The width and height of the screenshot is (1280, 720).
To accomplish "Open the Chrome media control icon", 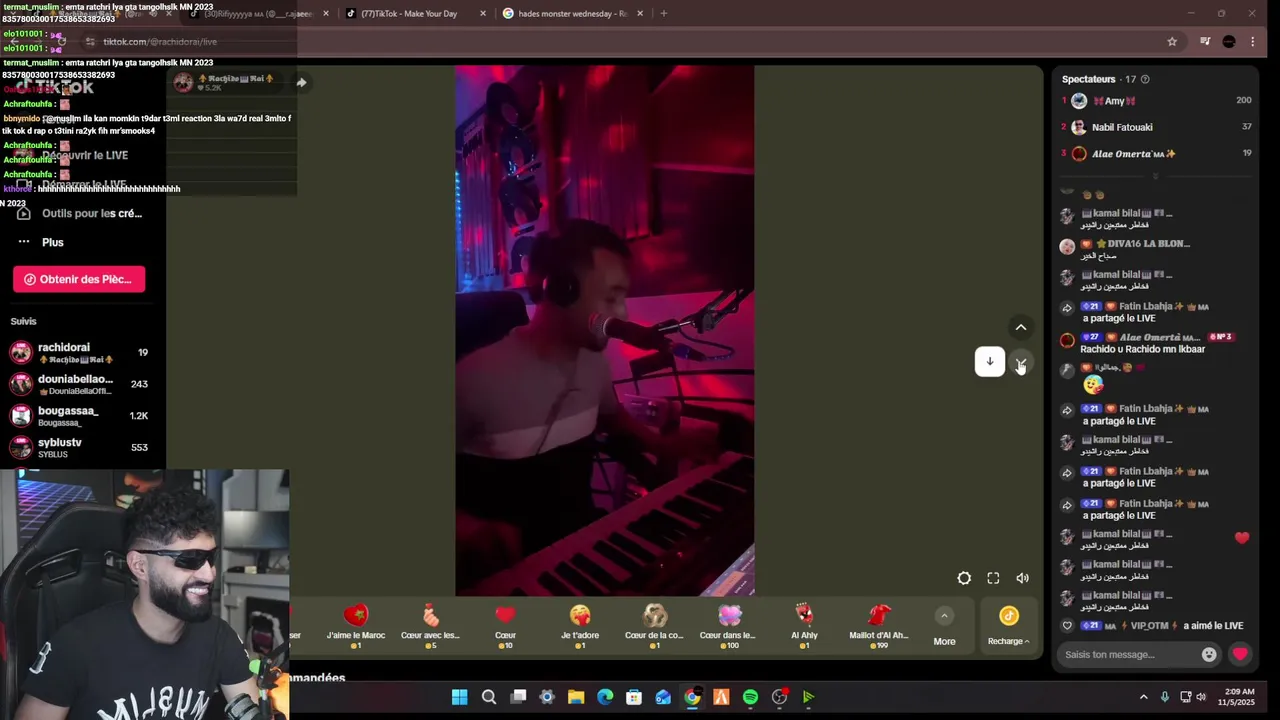I will pos(1205,42).
